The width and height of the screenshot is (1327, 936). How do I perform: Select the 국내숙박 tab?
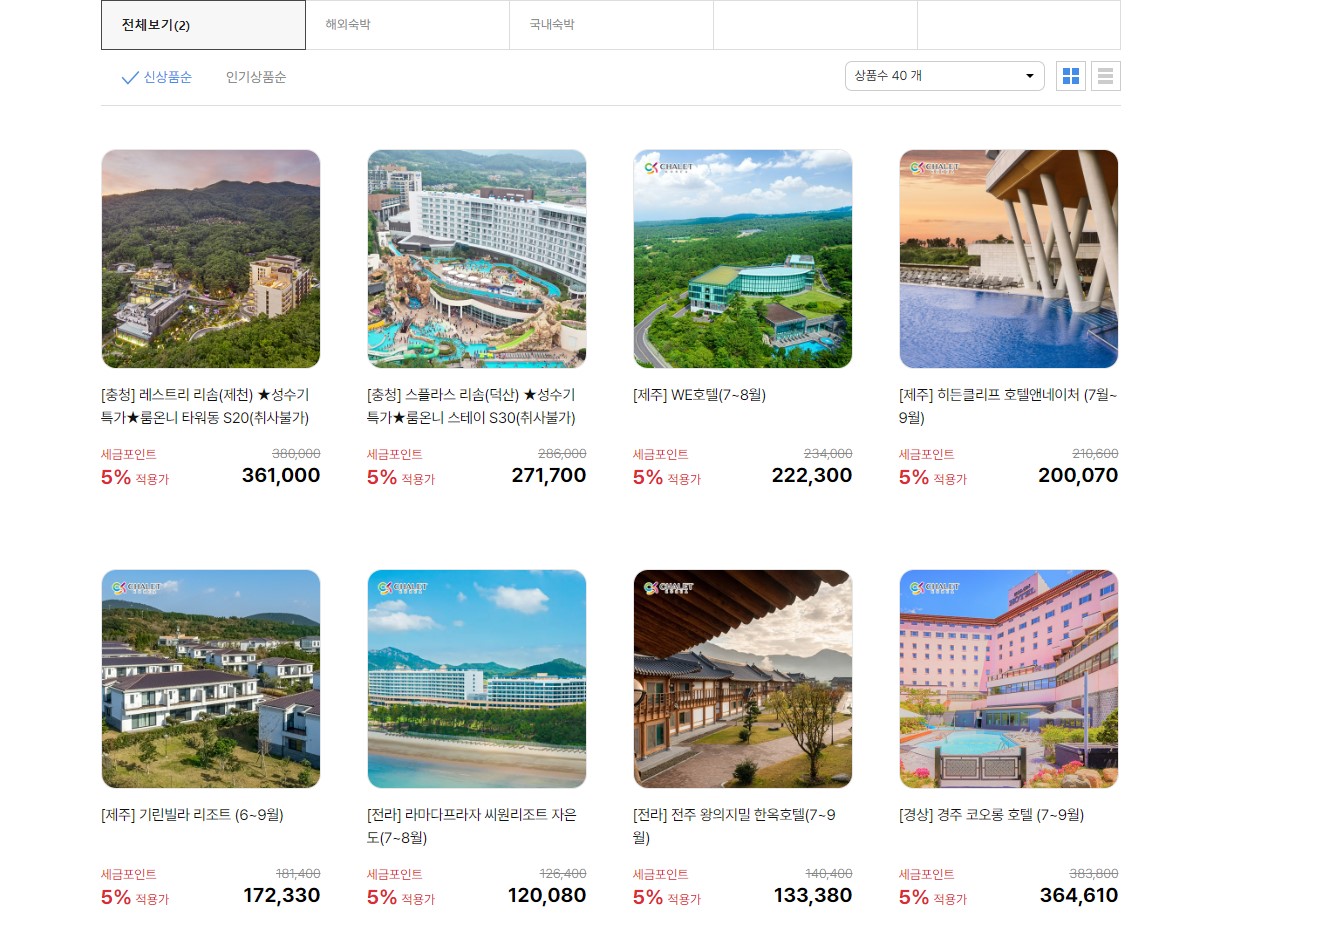tap(612, 25)
